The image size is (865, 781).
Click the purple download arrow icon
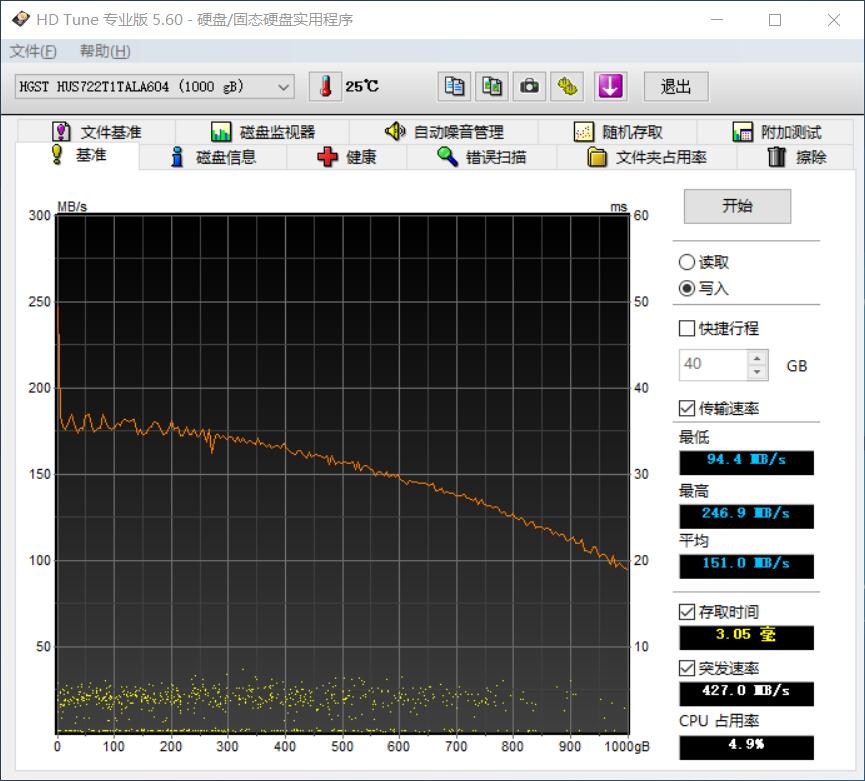click(x=610, y=87)
